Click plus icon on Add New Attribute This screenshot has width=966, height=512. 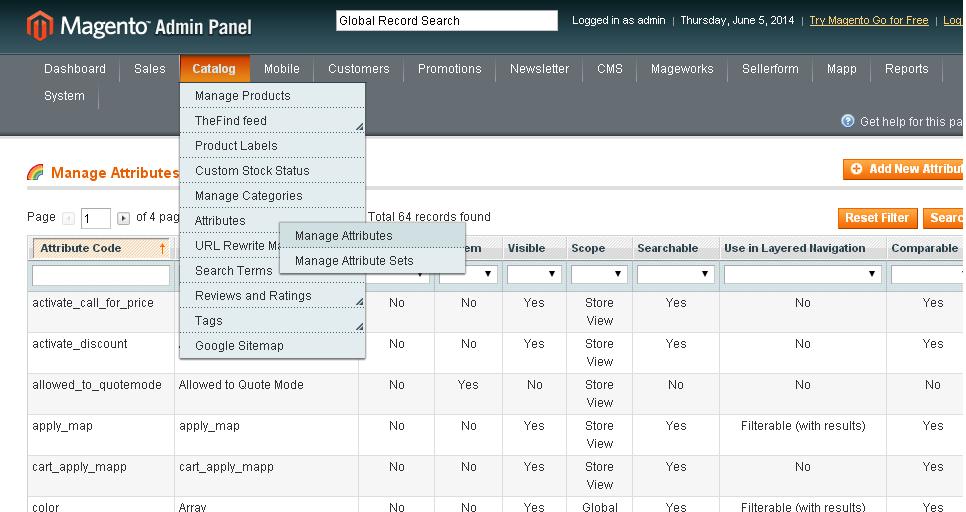857,169
